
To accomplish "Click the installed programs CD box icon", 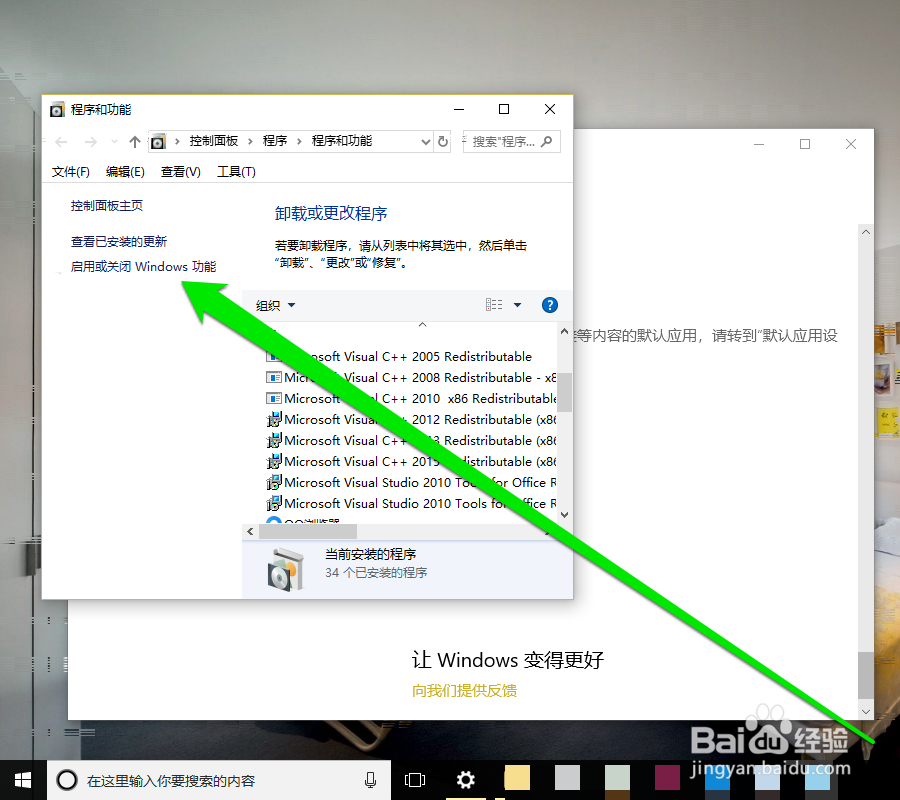I will coord(285,570).
